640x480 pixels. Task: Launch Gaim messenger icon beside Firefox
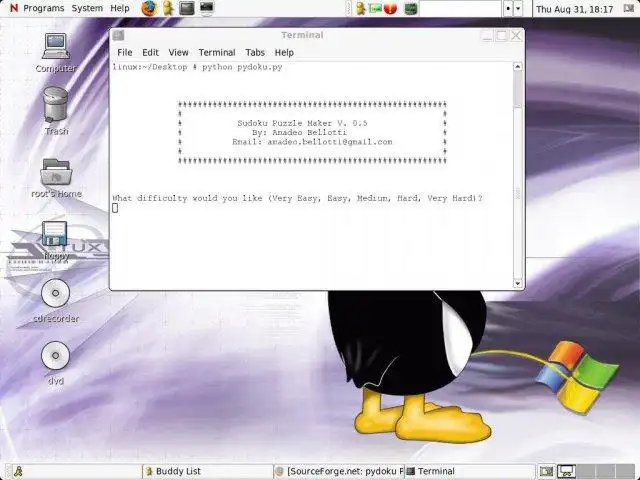pyautogui.click(x=168, y=8)
